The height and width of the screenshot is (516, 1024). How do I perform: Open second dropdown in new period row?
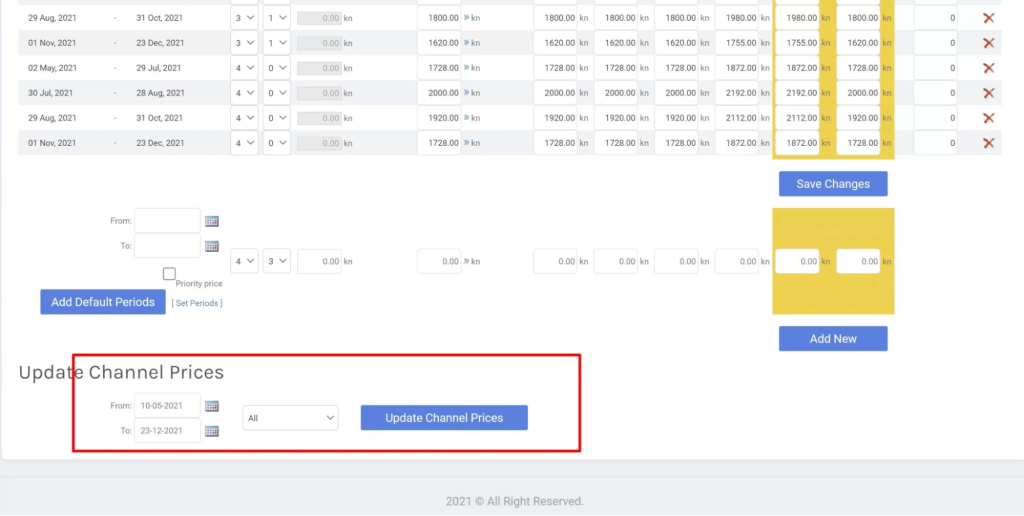(276, 261)
